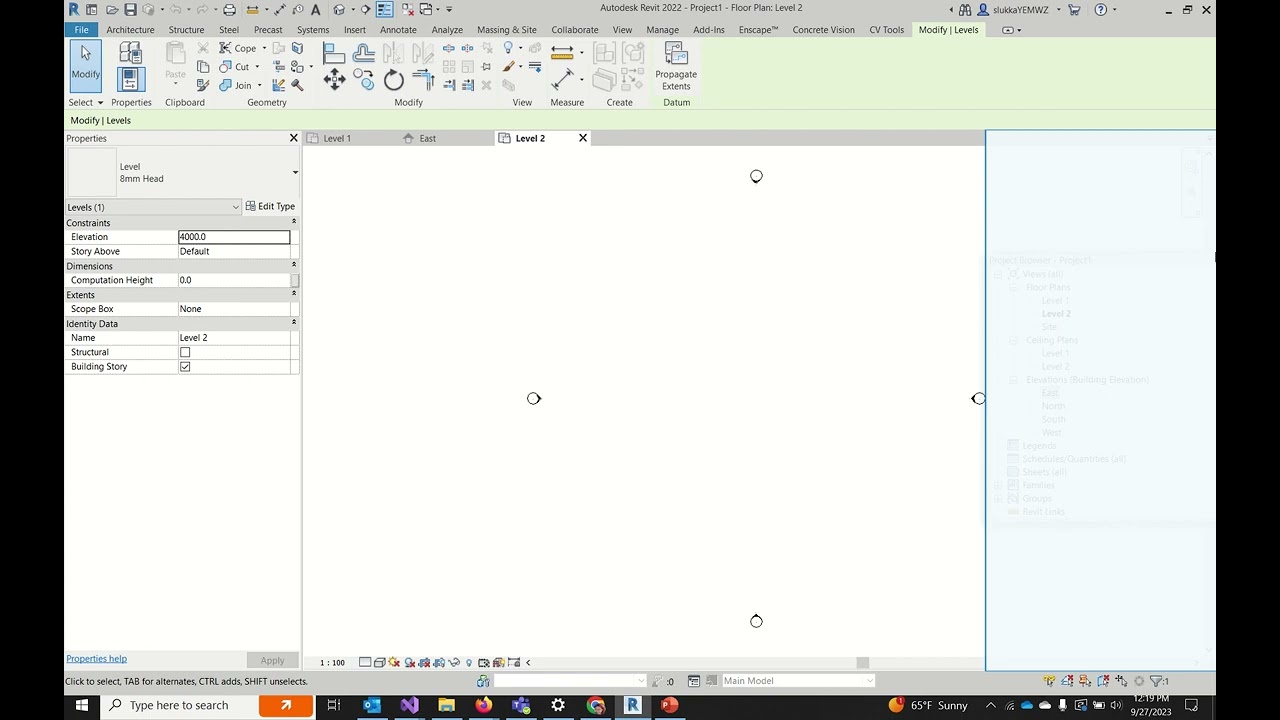
Task: Open the Massing & Site ribbon tab
Action: point(506,30)
